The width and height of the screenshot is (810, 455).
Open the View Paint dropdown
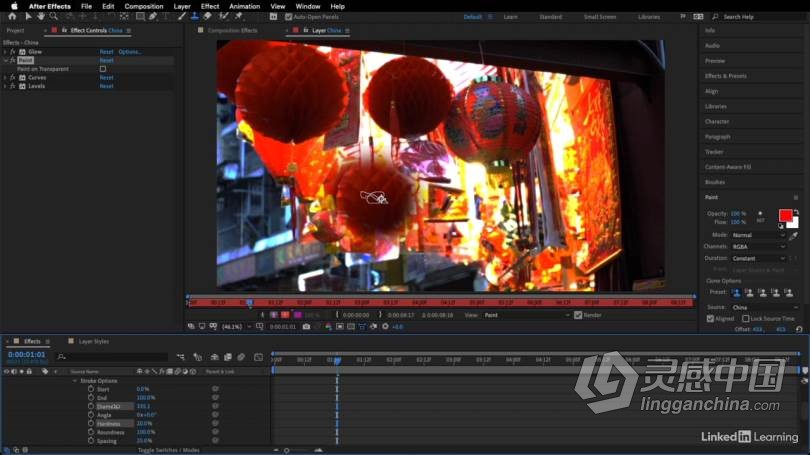[527, 315]
